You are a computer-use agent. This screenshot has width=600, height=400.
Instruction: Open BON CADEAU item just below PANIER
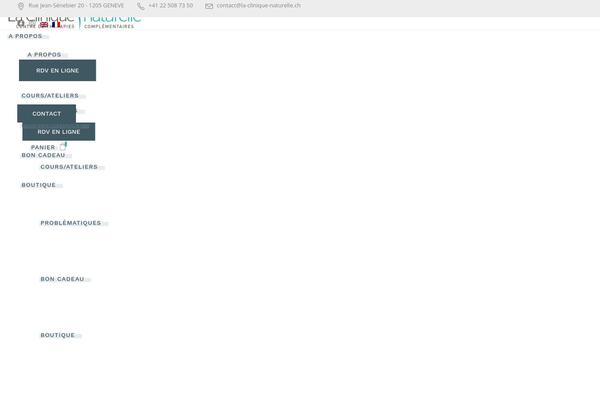(43, 155)
